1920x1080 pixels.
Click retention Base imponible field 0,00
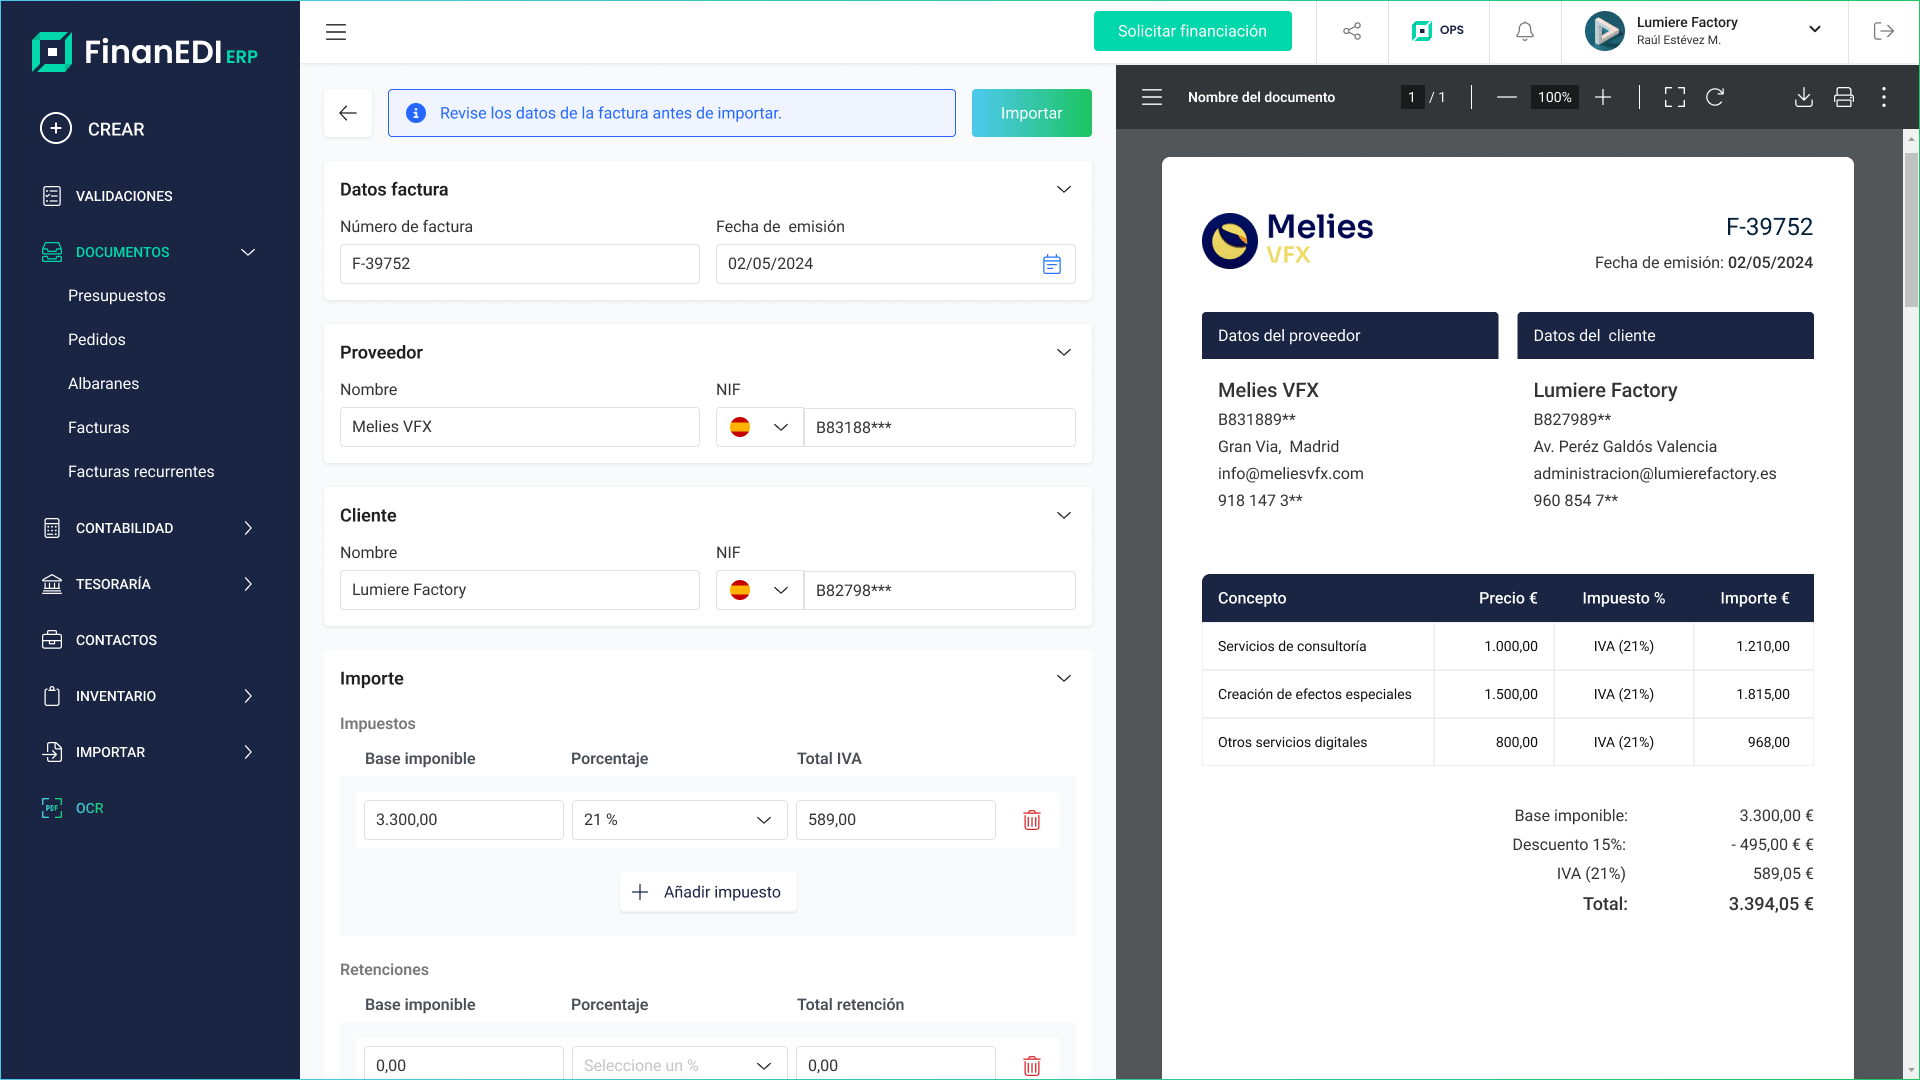[464, 1063]
